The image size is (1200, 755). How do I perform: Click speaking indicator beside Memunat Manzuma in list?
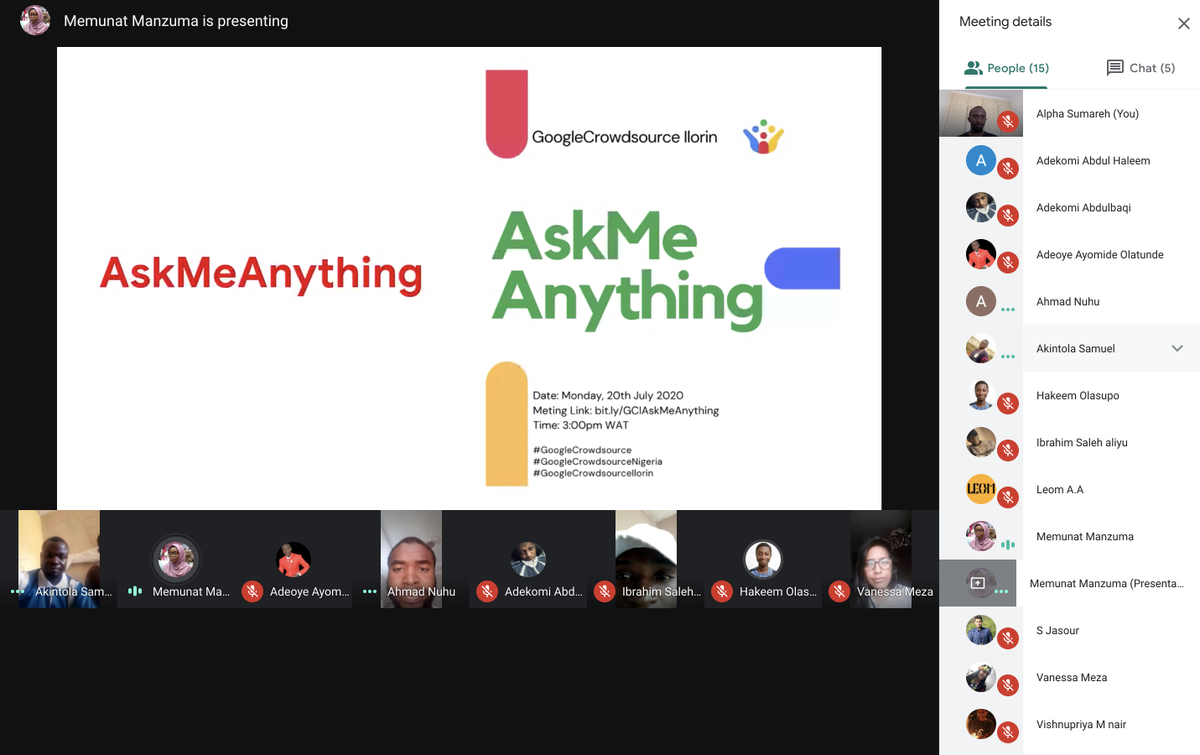click(1008, 545)
